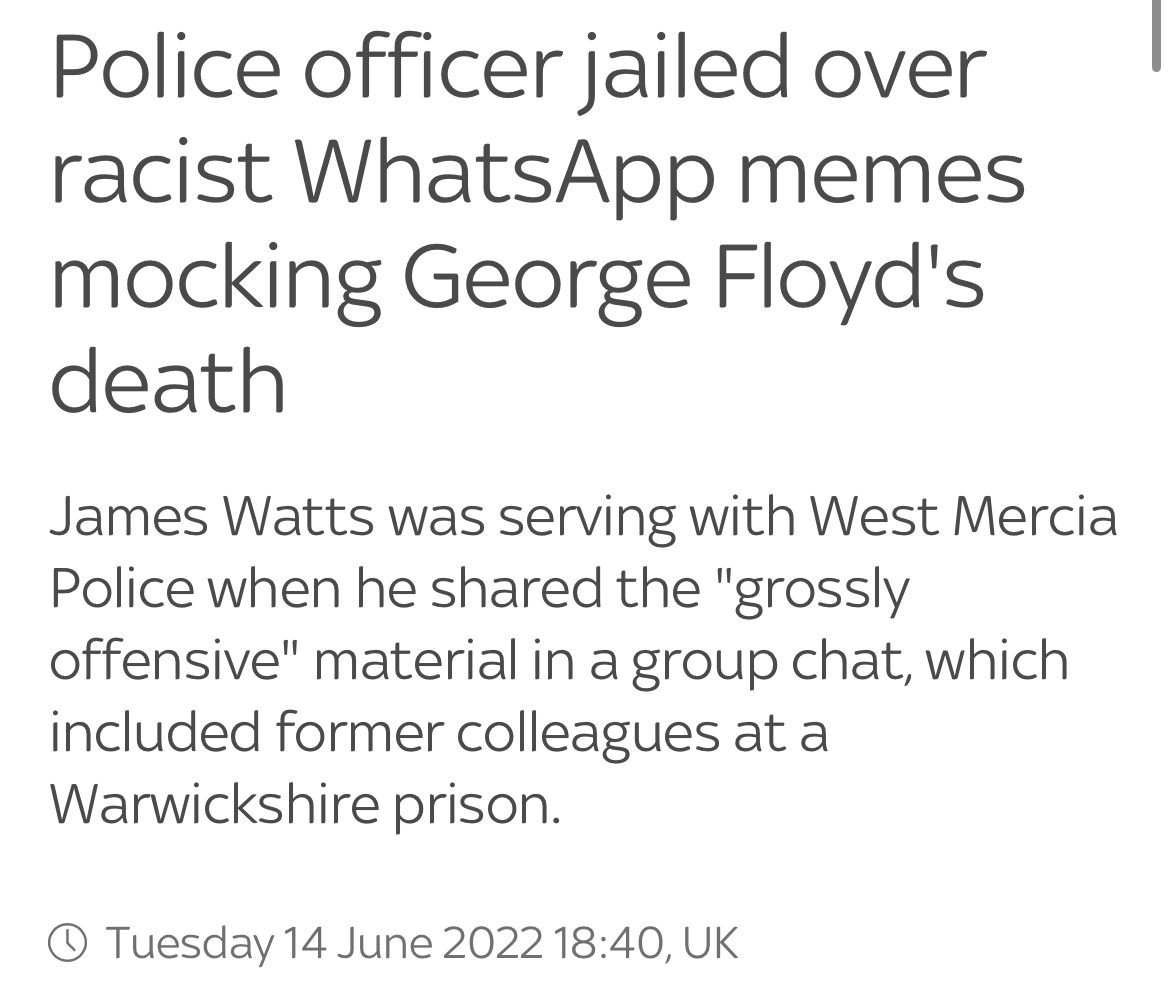This screenshot has height=994, width=1170.
Task: Click the name 'James Watts' in the summary
Action: coord(212,516)
